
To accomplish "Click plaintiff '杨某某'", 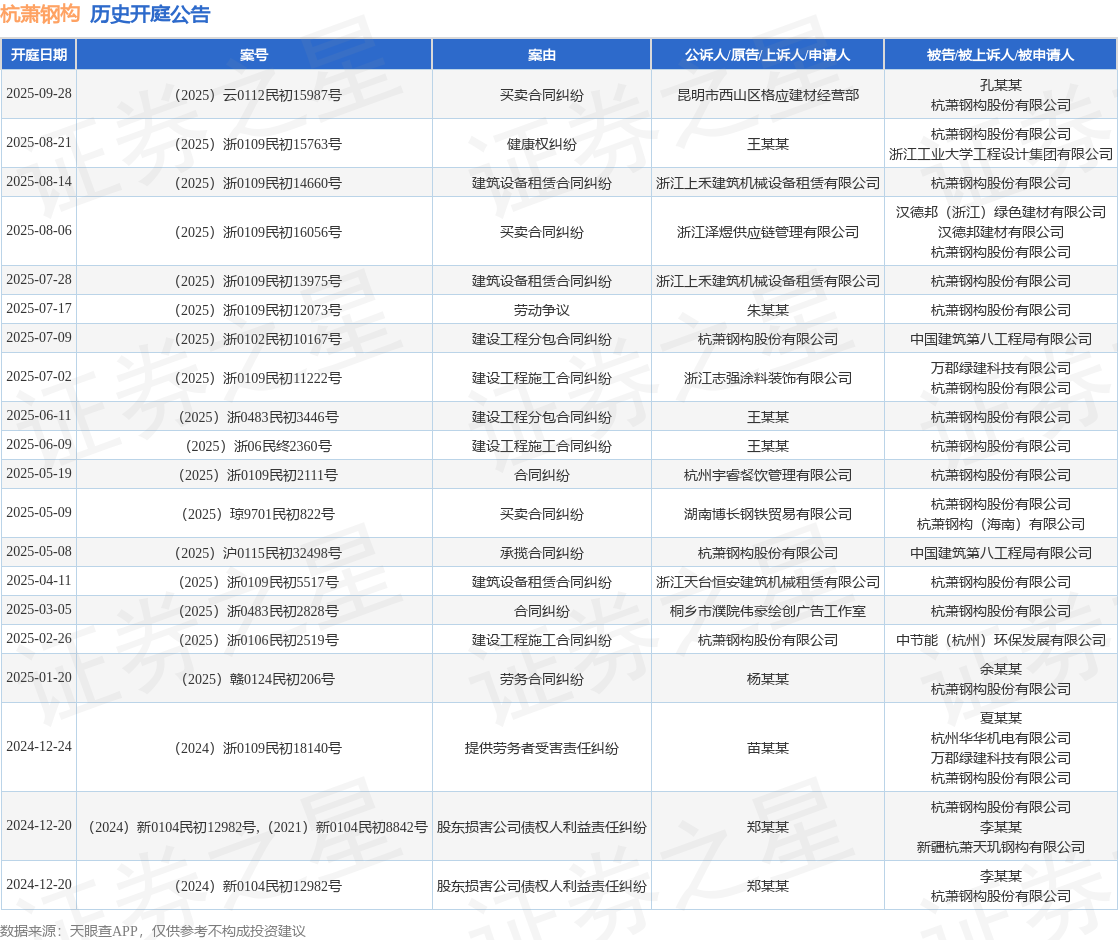I will point(768,679).
